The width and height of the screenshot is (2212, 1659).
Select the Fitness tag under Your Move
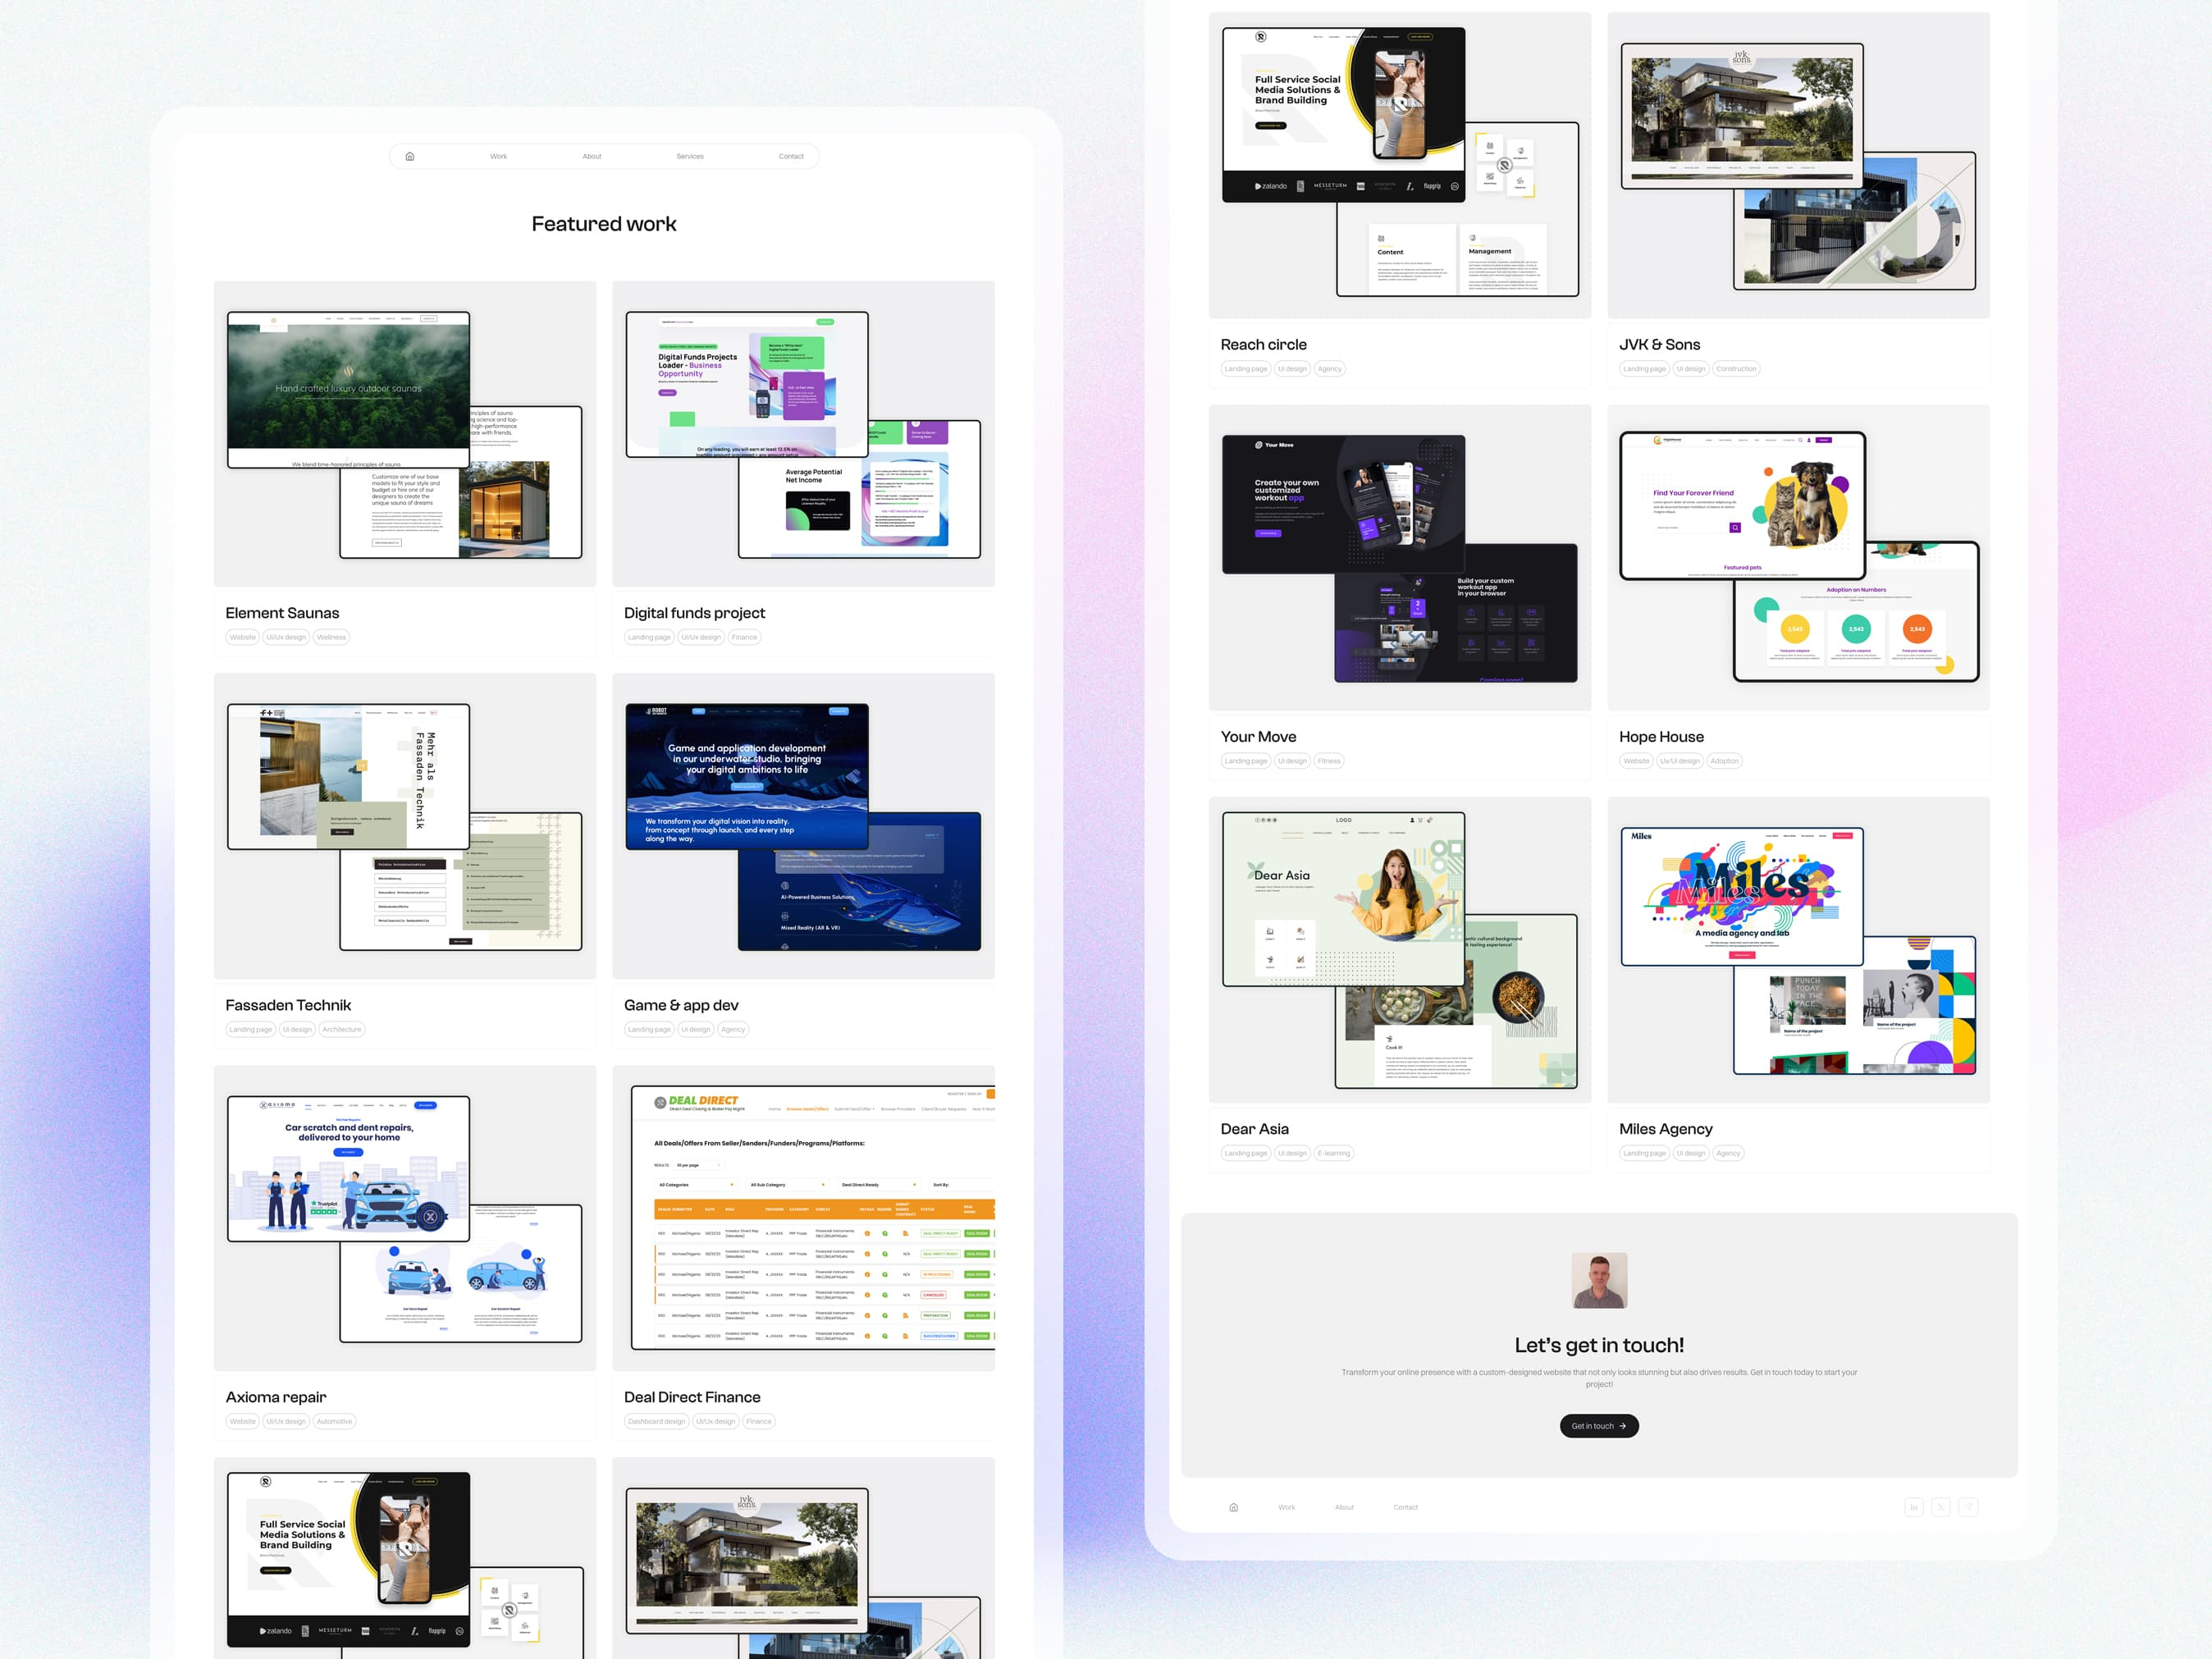1328,761
